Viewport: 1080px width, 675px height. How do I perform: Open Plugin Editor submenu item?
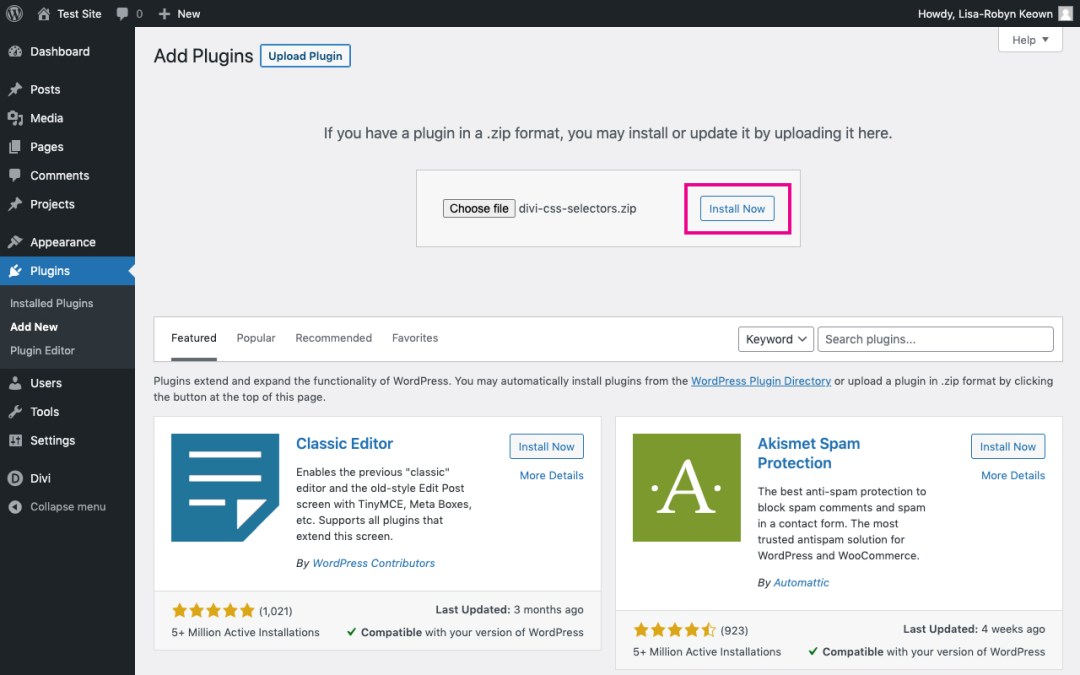pos(42,351)
